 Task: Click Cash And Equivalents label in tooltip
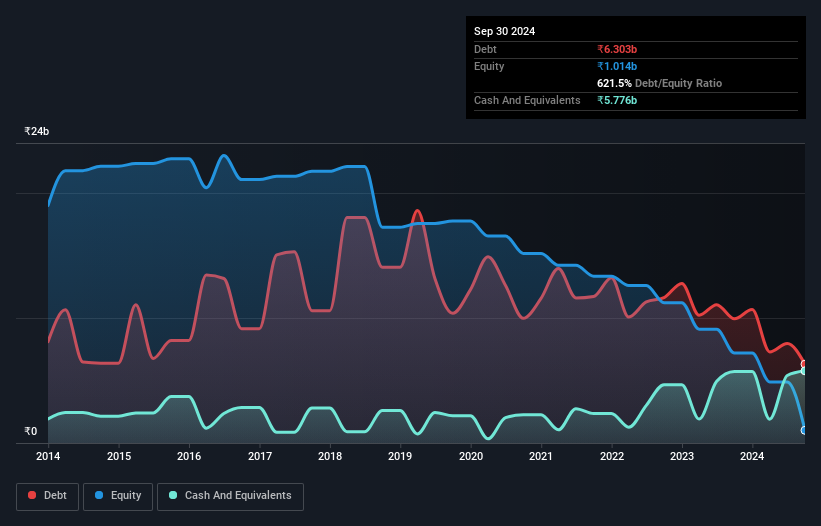point(527,100)
